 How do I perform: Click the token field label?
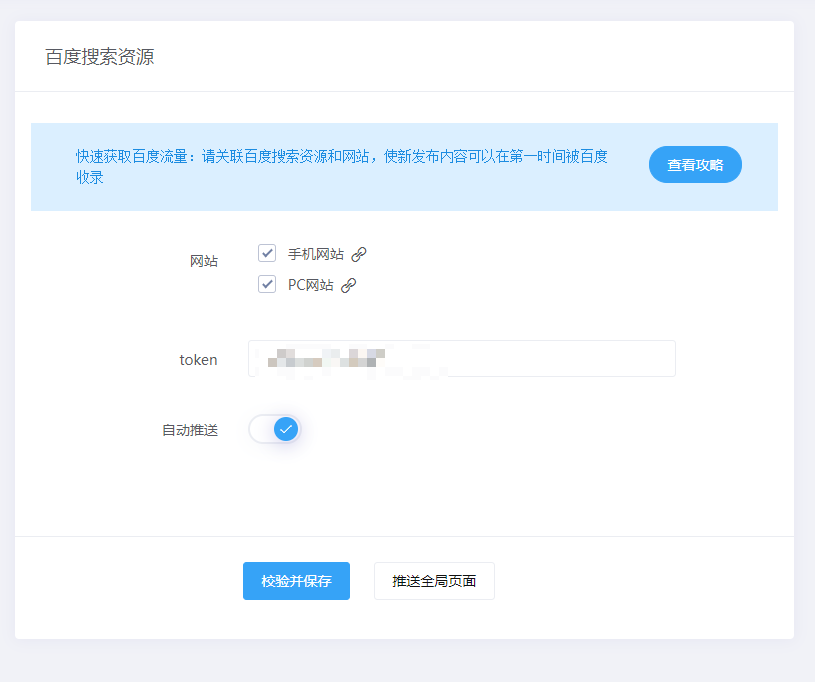198,360
